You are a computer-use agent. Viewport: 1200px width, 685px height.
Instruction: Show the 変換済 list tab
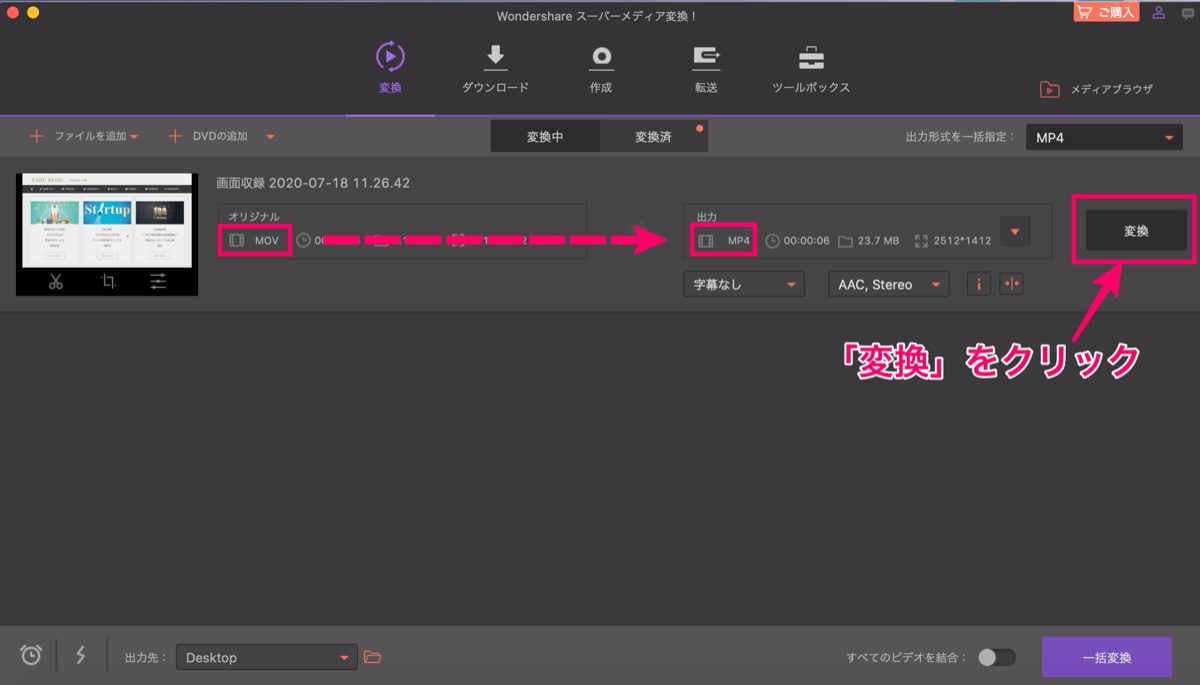click(654, 137)
